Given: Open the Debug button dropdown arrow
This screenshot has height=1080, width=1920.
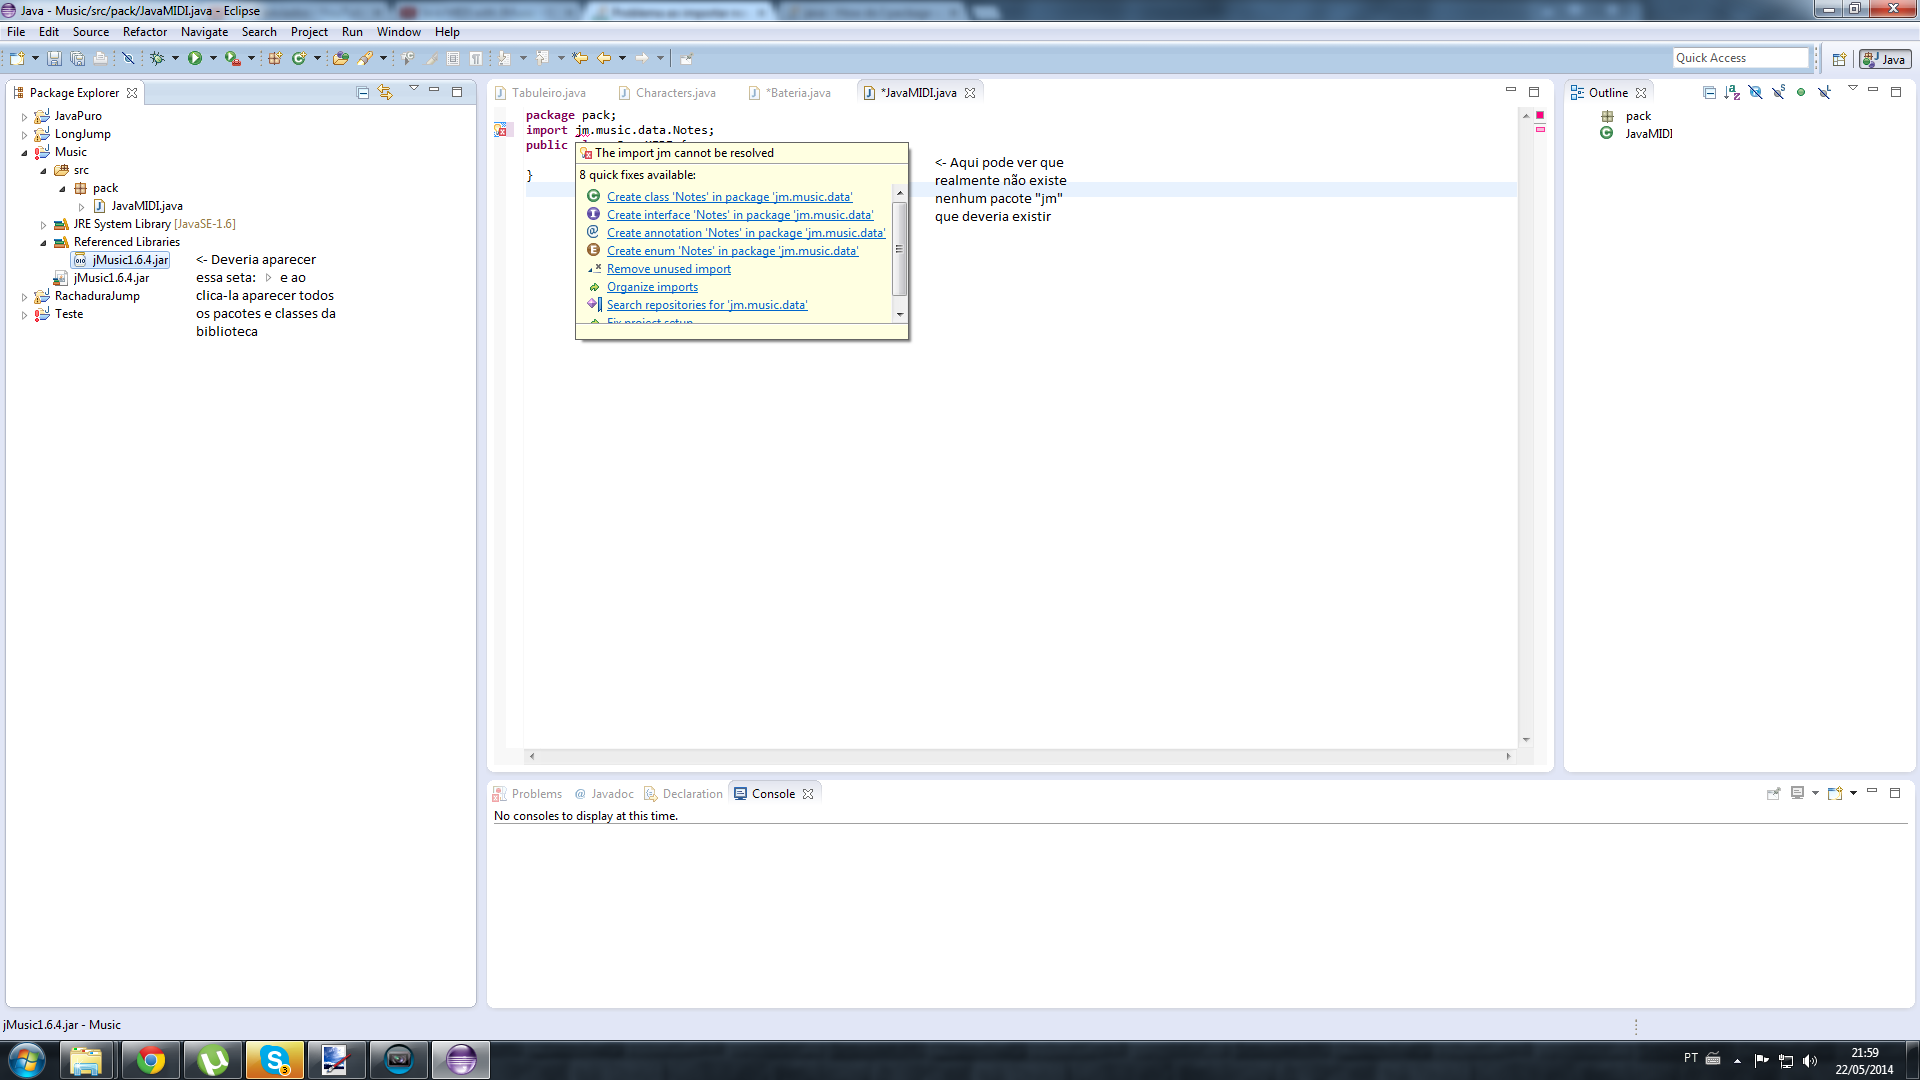Looking at the screenshot, I should (175, 59).
